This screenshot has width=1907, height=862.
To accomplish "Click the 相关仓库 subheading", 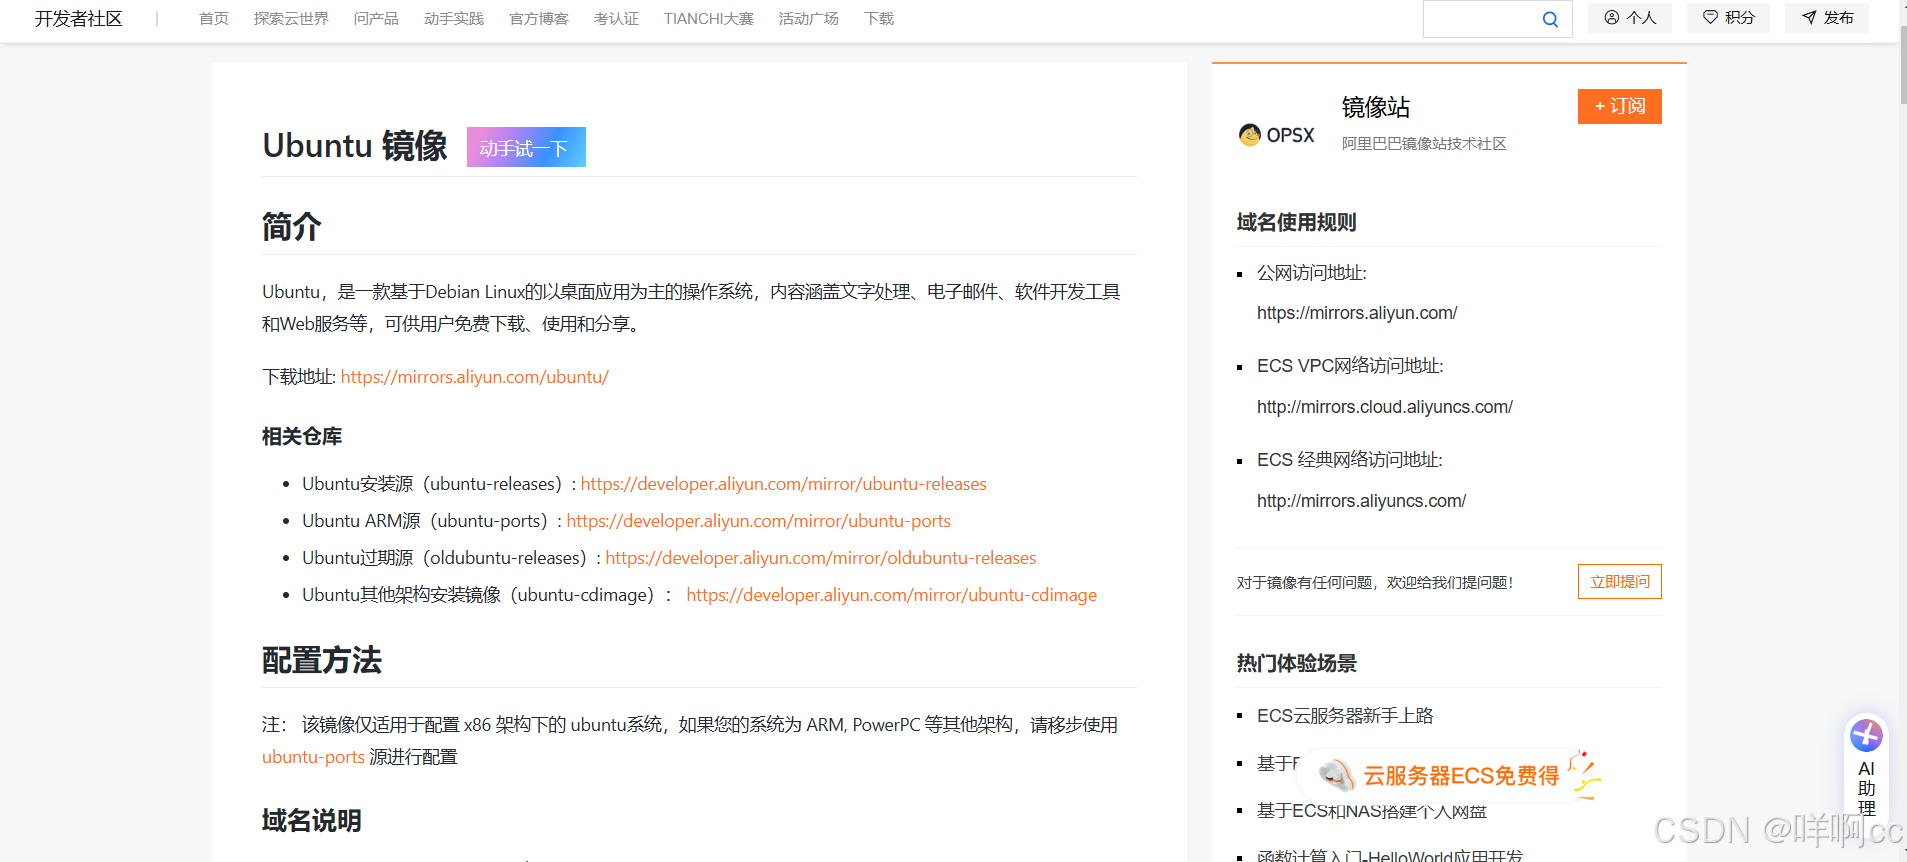I will (302, 436).
